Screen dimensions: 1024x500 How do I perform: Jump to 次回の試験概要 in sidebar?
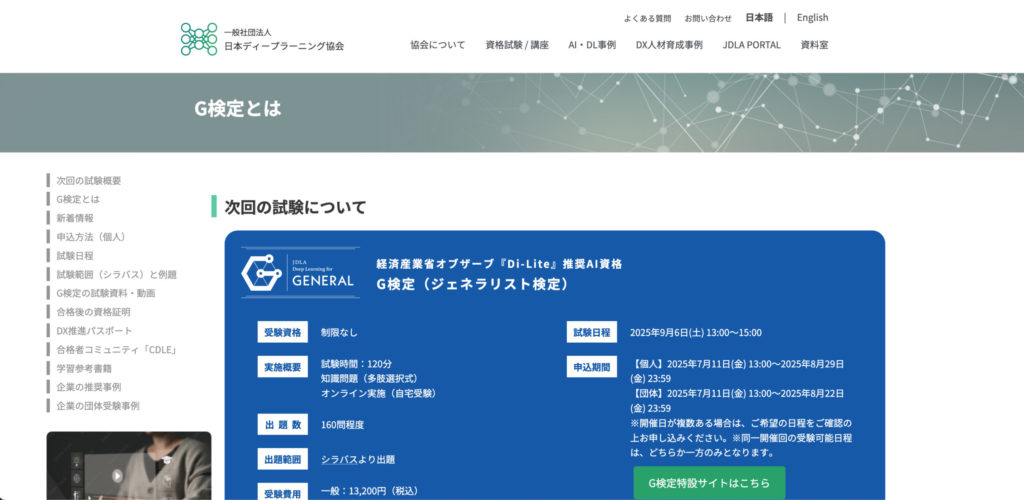point(88,181)
